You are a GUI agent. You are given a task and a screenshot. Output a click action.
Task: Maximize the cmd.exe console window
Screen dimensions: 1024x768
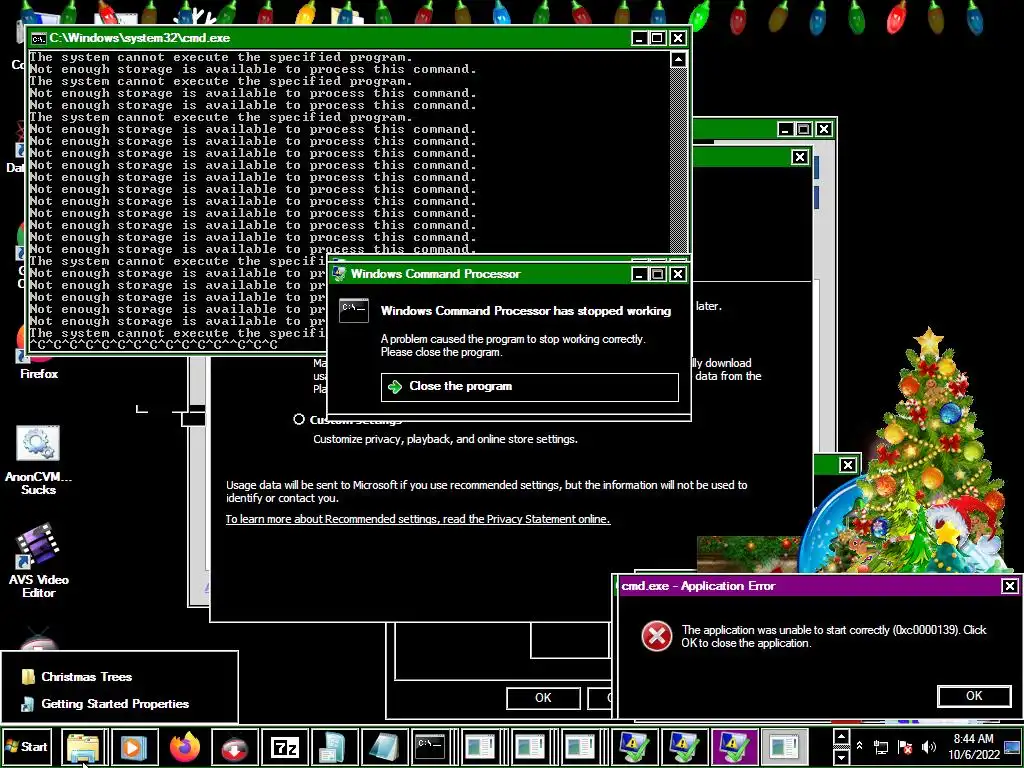[x=658, y=39]
